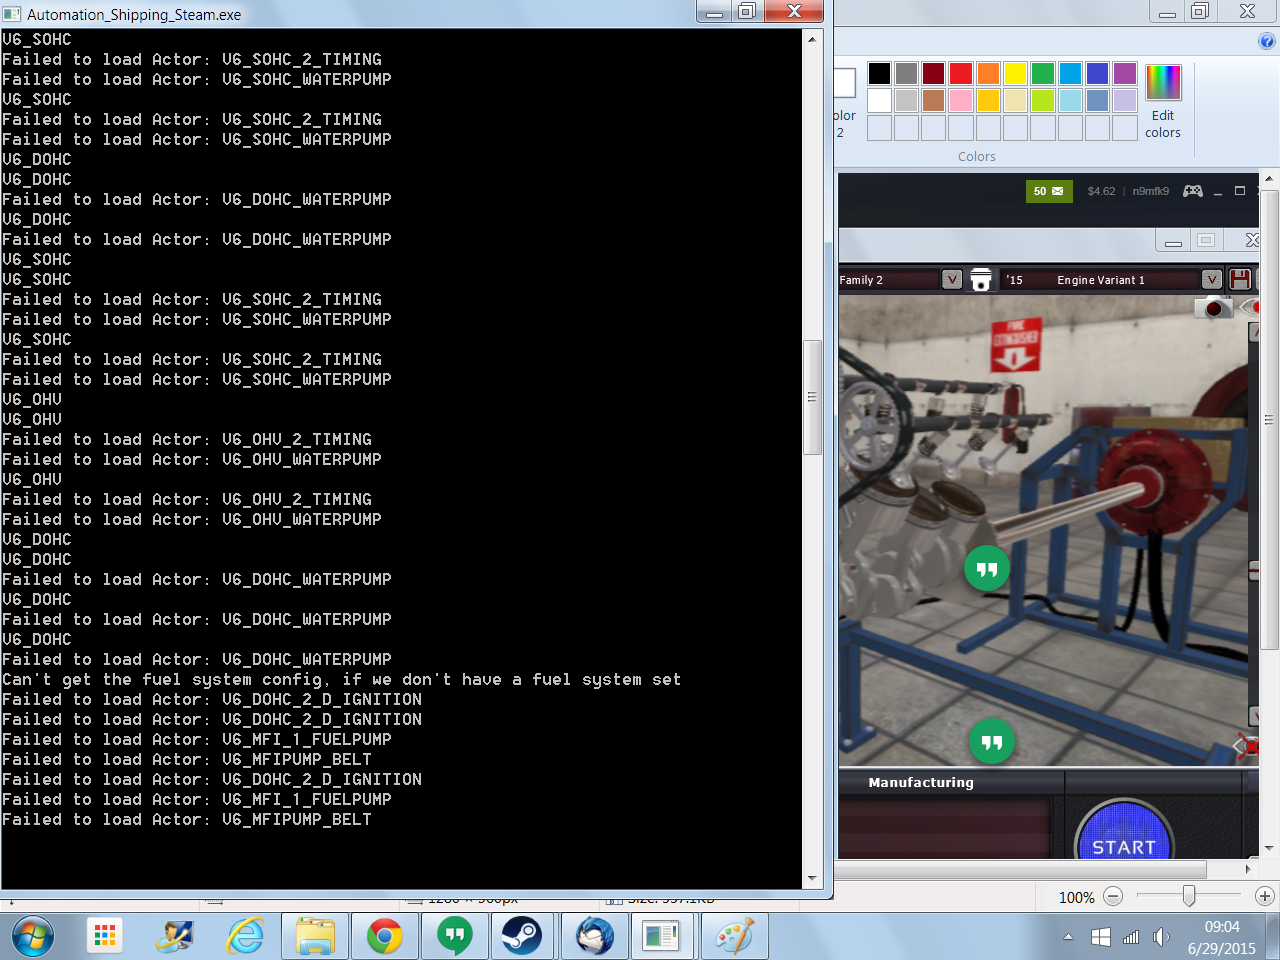Screen dimensions: 1280x960
Task: Select the pink rose color swatch
Action: (x=961, y=100)
